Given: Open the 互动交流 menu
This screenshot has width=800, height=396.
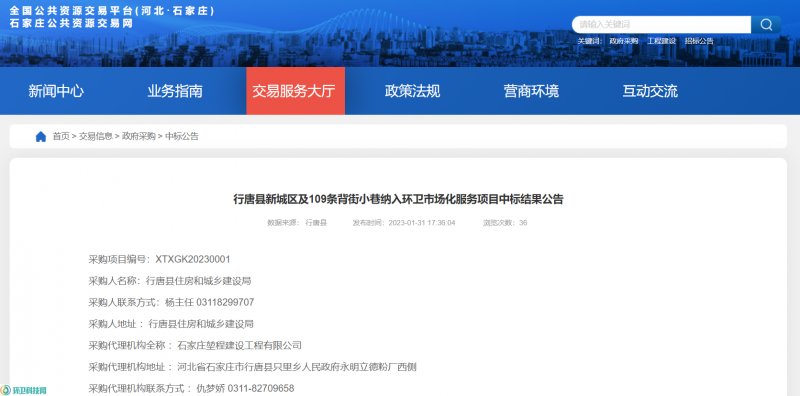Looking at the screenshot, I should (x=650, y=91).
